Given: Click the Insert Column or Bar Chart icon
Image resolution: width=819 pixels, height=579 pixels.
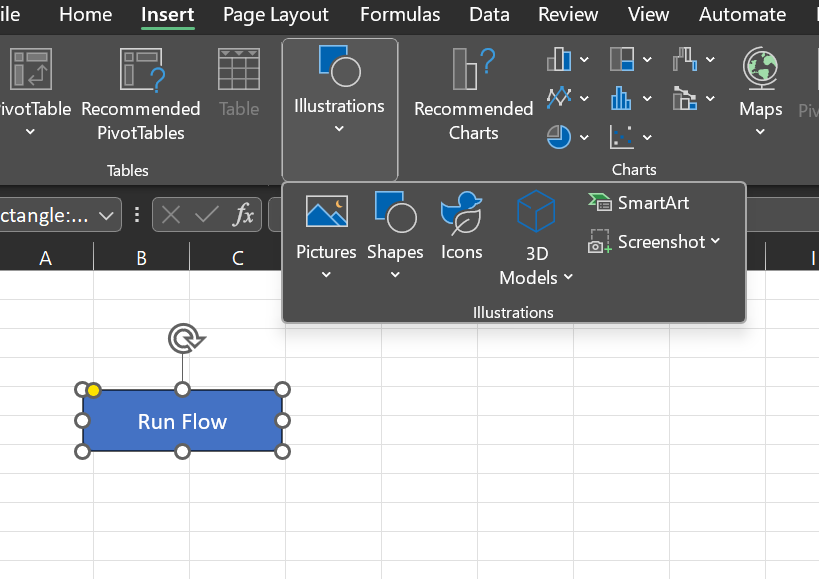Looking at the screenshot, I should click(x=559, y=61).
